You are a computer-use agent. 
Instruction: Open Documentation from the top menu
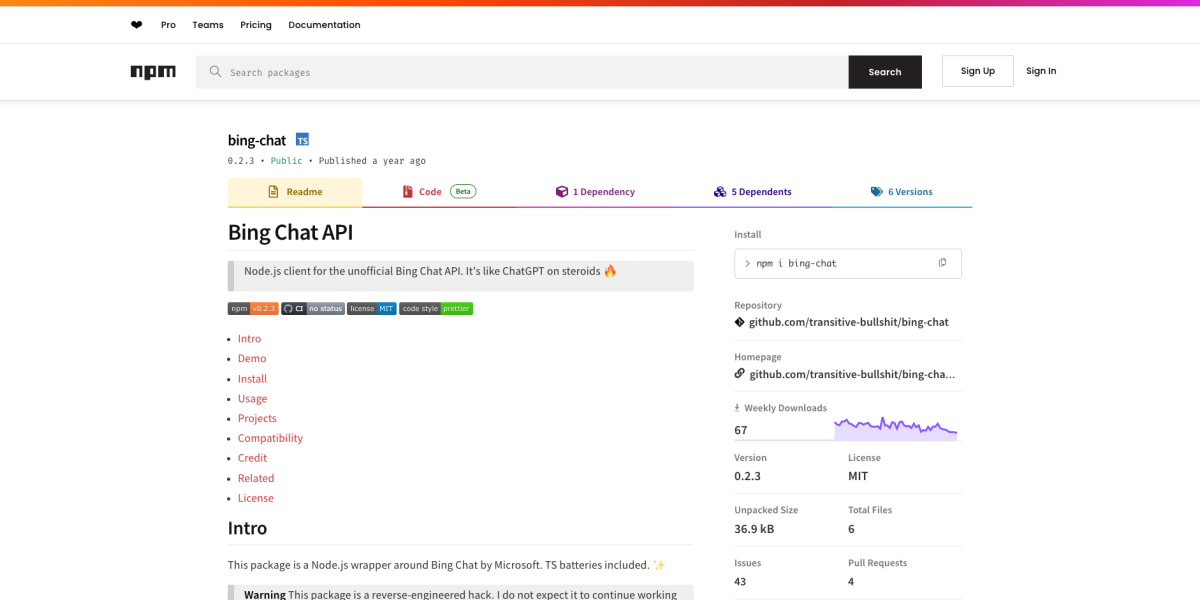tap(324, 24)
